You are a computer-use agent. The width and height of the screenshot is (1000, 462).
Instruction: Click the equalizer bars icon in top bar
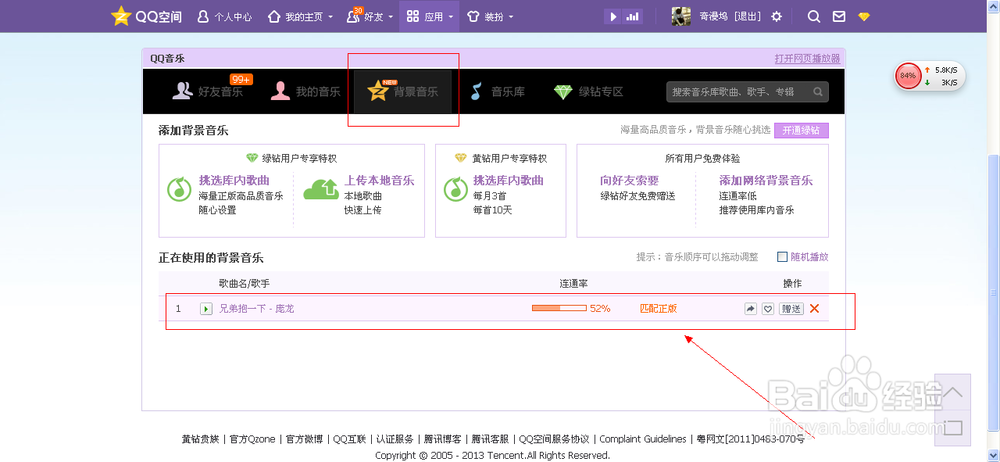click(x=633, y=17)
